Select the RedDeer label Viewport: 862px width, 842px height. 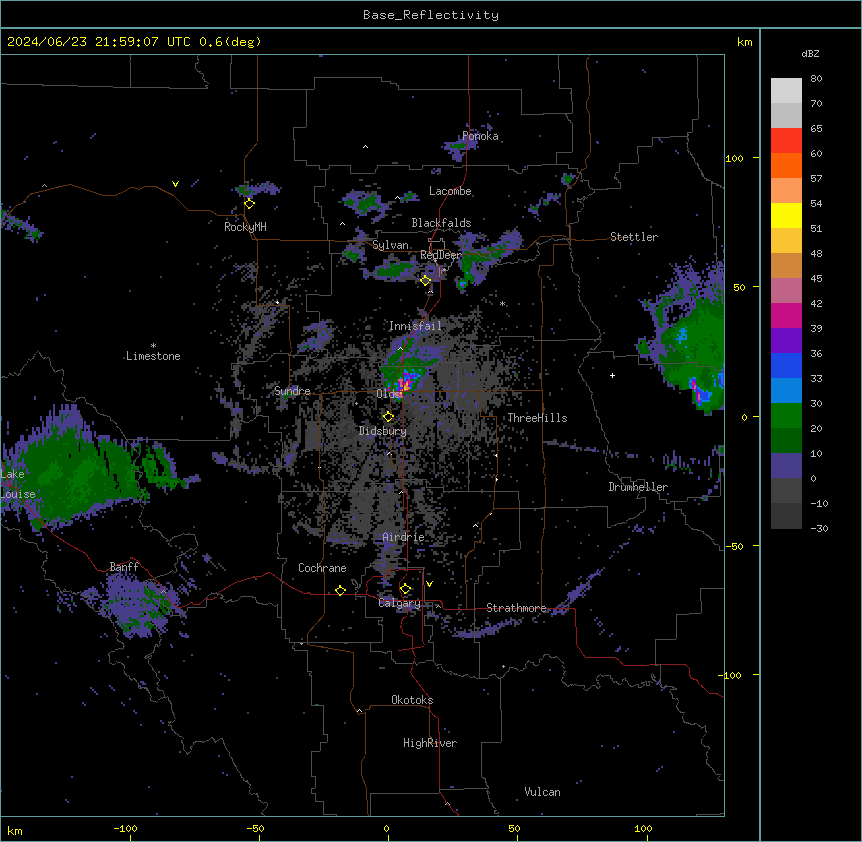click(x=441, y=255)
